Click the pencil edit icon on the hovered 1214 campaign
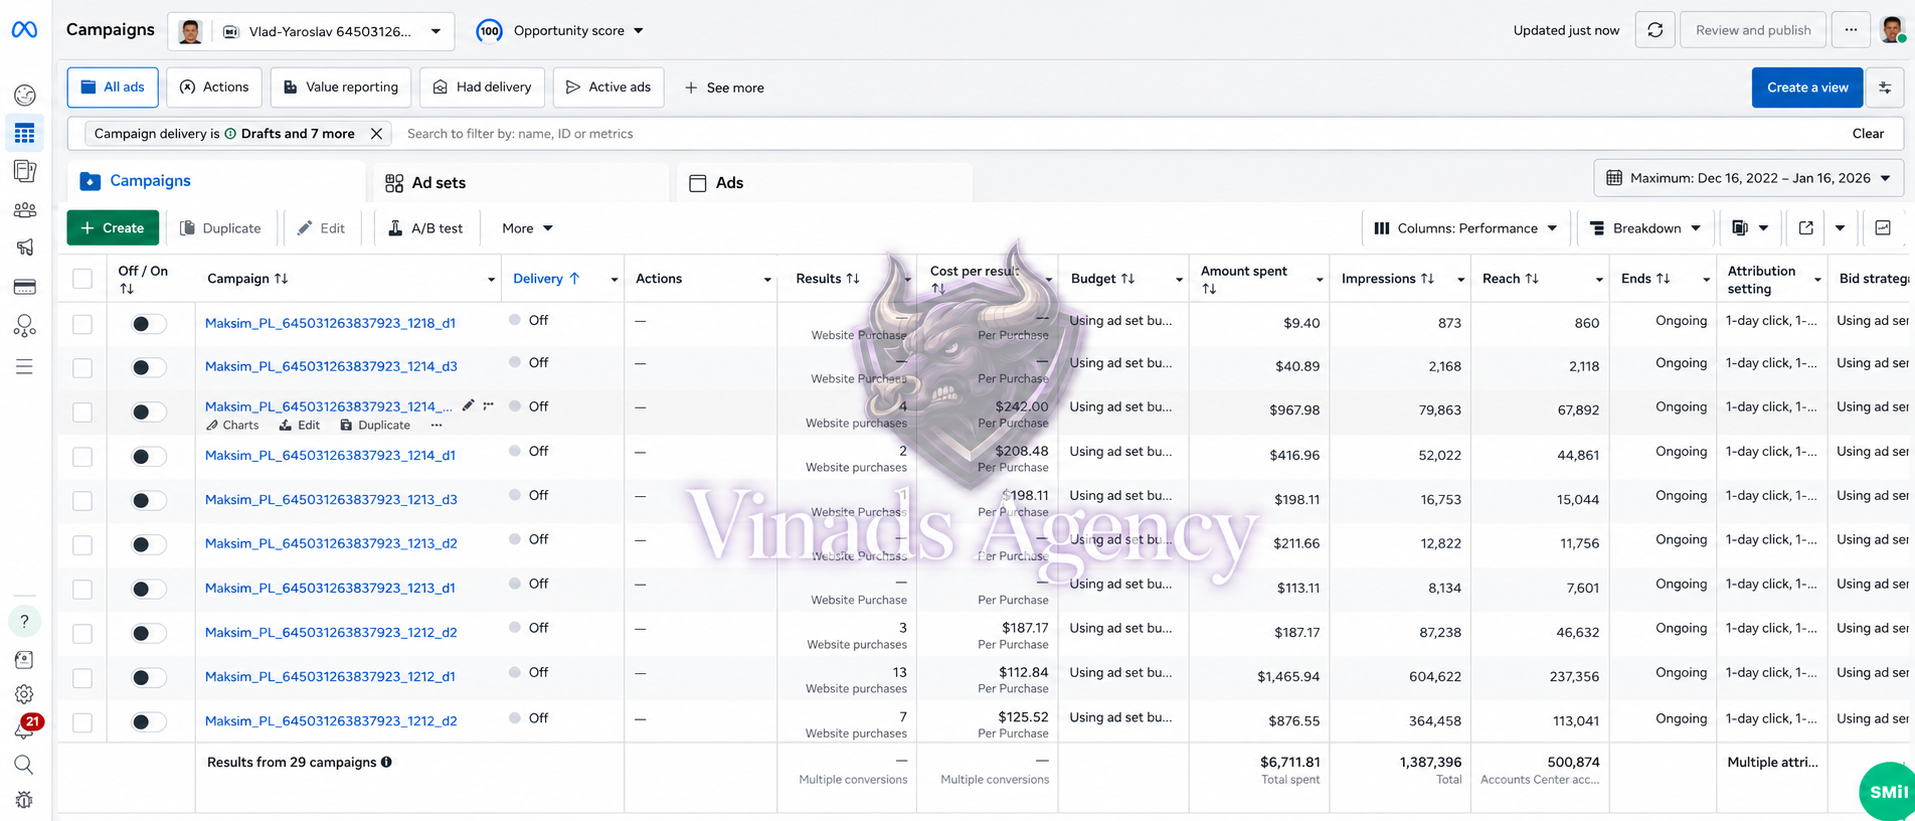Screen dimensions: 1915x821 click(x=468, y=405)
